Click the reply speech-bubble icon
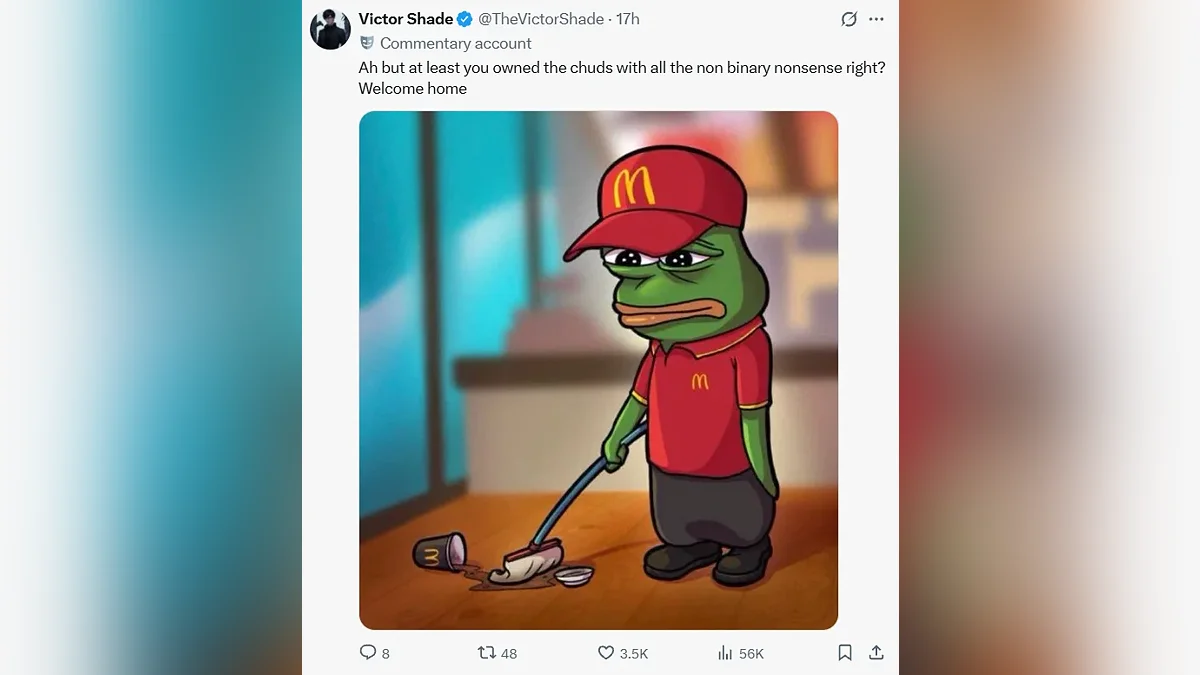The width and height of the screenshot is (1200, 675). [368, 652]
